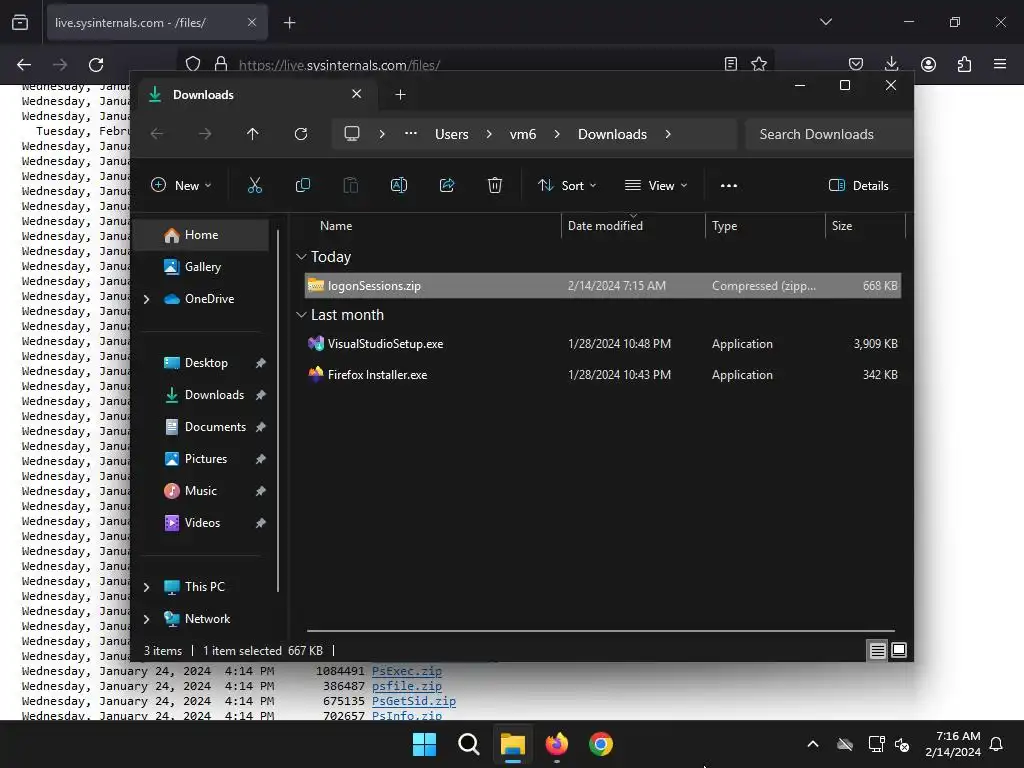Viewport: 1024px width, 768px height.
Task: Open pinned Desktop folder in sidebar
Action: click(x=206, y=363)
